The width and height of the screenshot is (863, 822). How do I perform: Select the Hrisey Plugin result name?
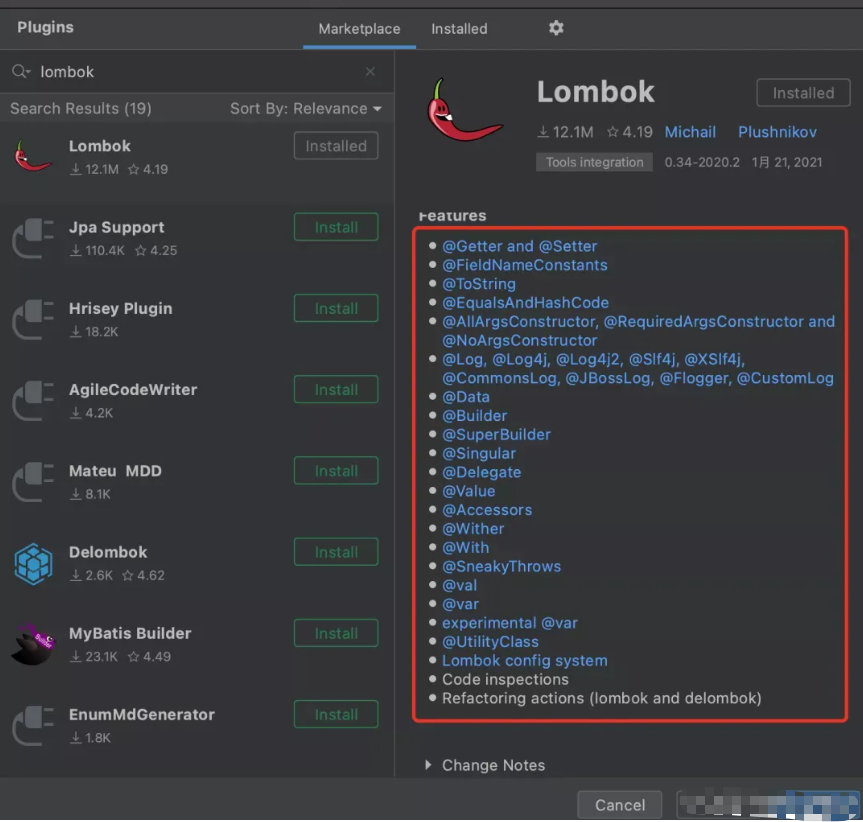121,308
